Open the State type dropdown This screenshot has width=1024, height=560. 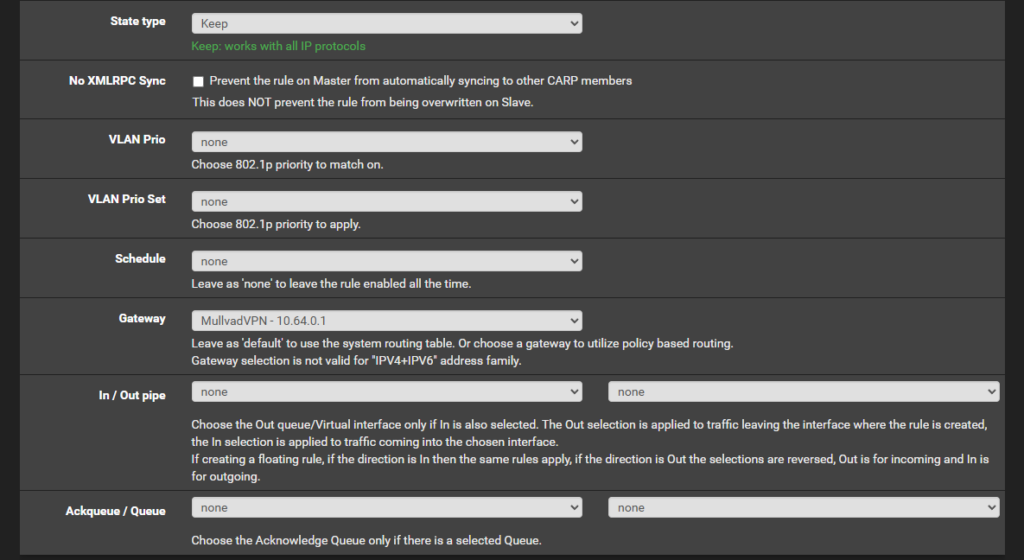[x=386, y=23]
